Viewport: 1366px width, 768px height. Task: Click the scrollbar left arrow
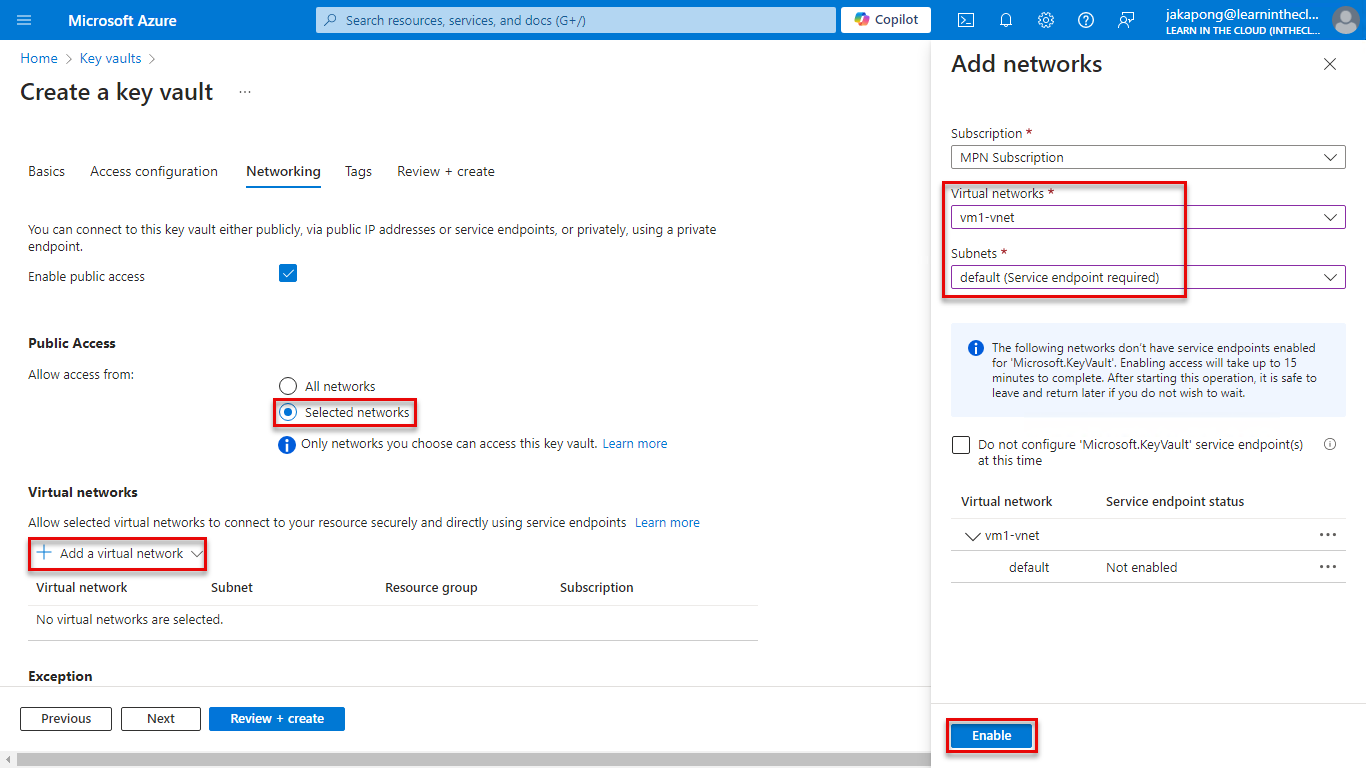click(7, 760)
